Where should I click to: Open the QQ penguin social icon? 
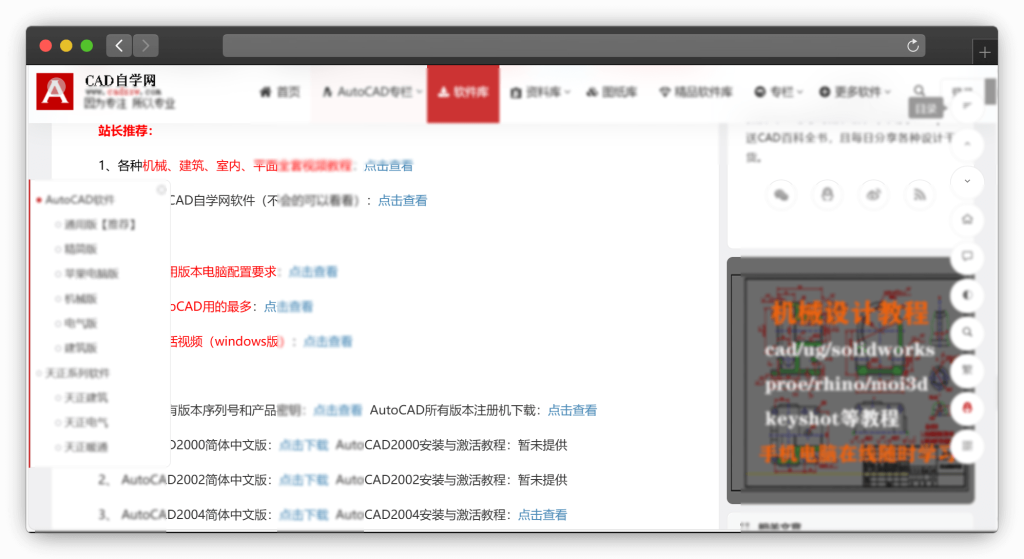point(827,195)
